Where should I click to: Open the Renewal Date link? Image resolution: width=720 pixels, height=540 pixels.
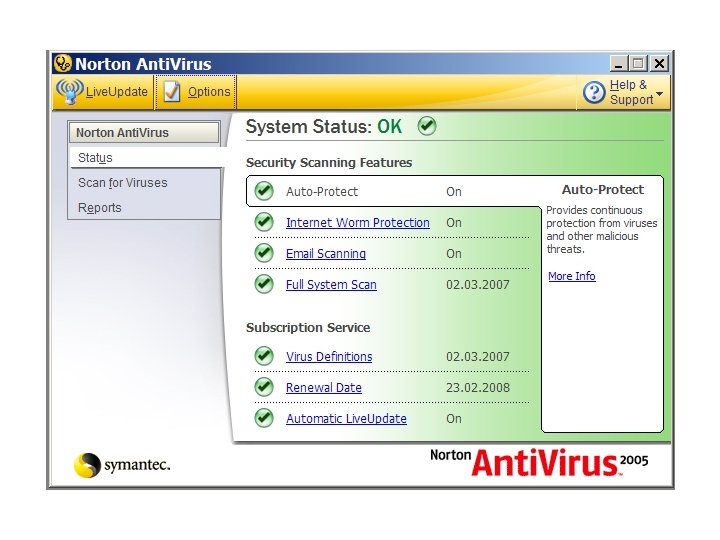[x=324, y=388]
